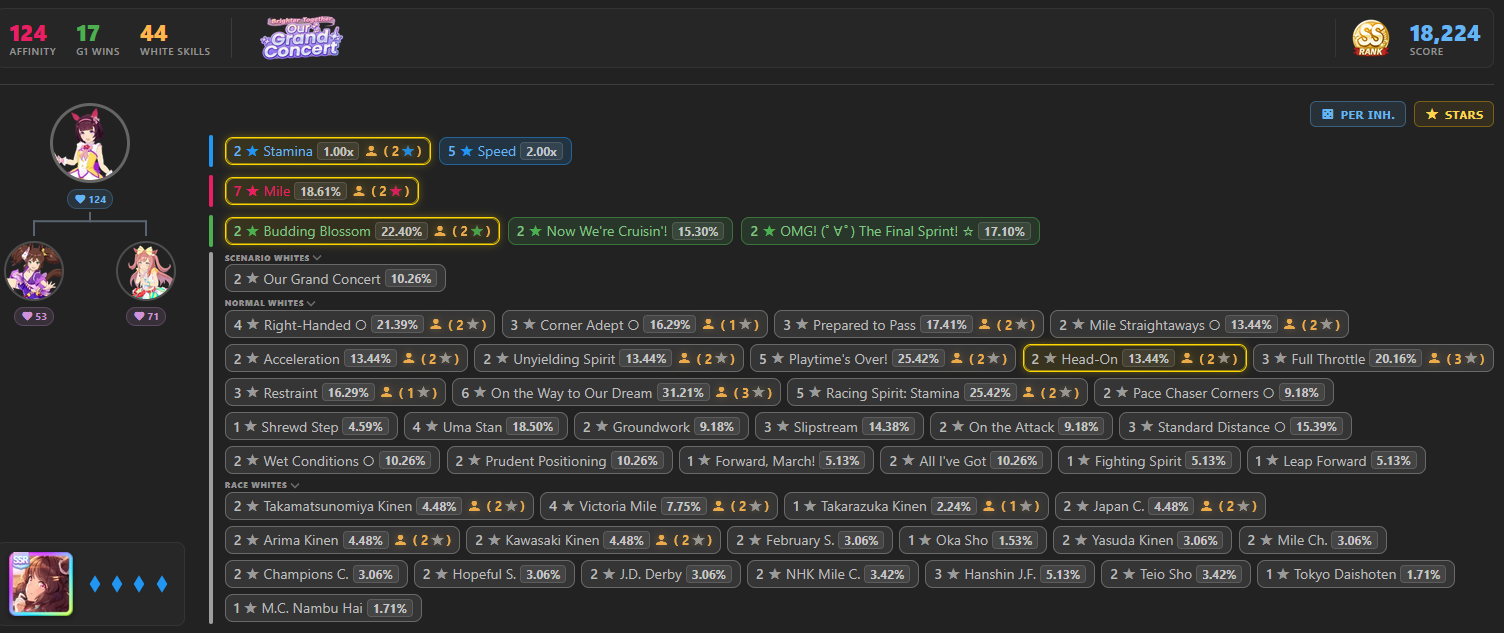Click the On the Attack chip
This screenshot has height=633, width=1504.
click(1021, 427)
